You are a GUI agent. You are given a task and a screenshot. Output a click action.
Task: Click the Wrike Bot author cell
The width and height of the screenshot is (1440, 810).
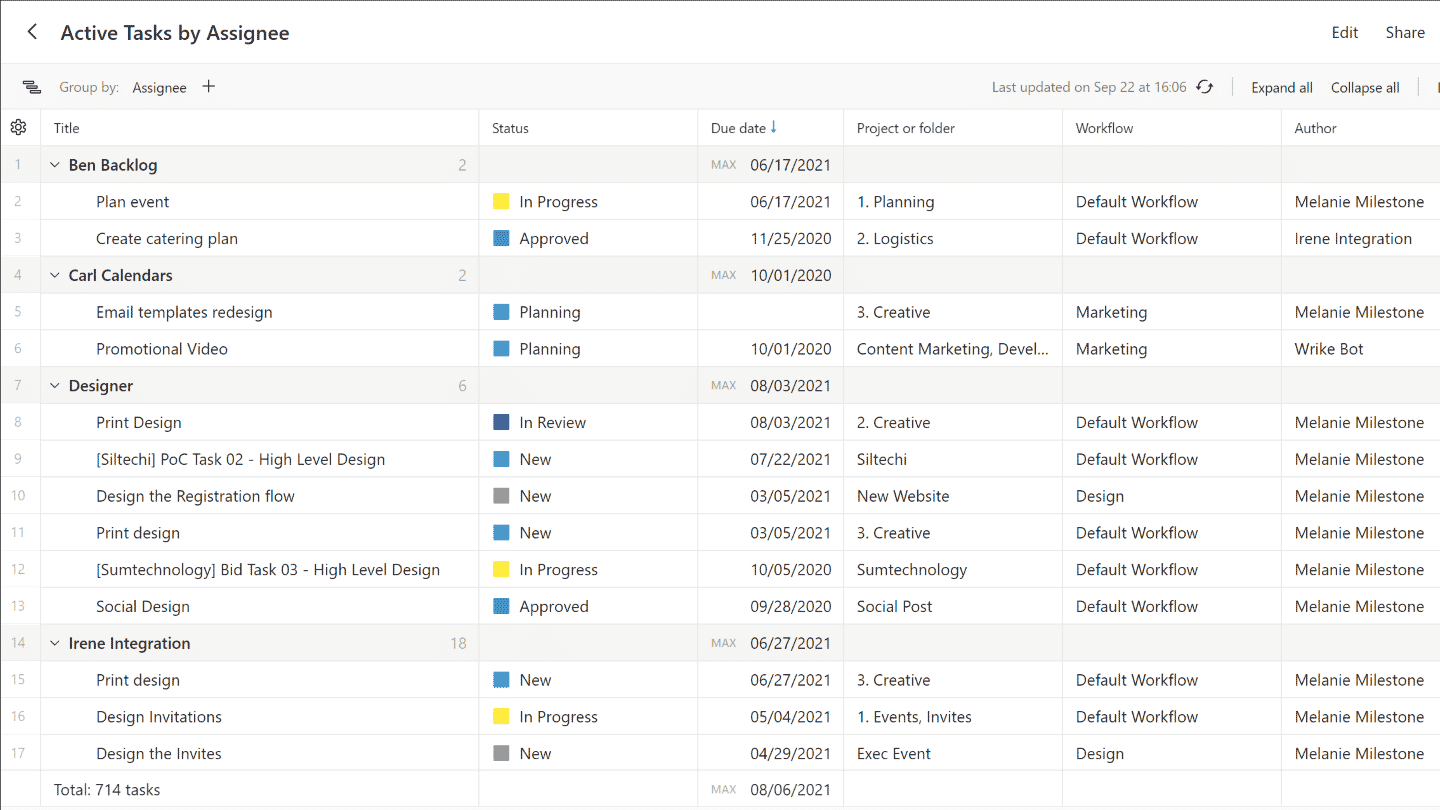pos(1361,349)
